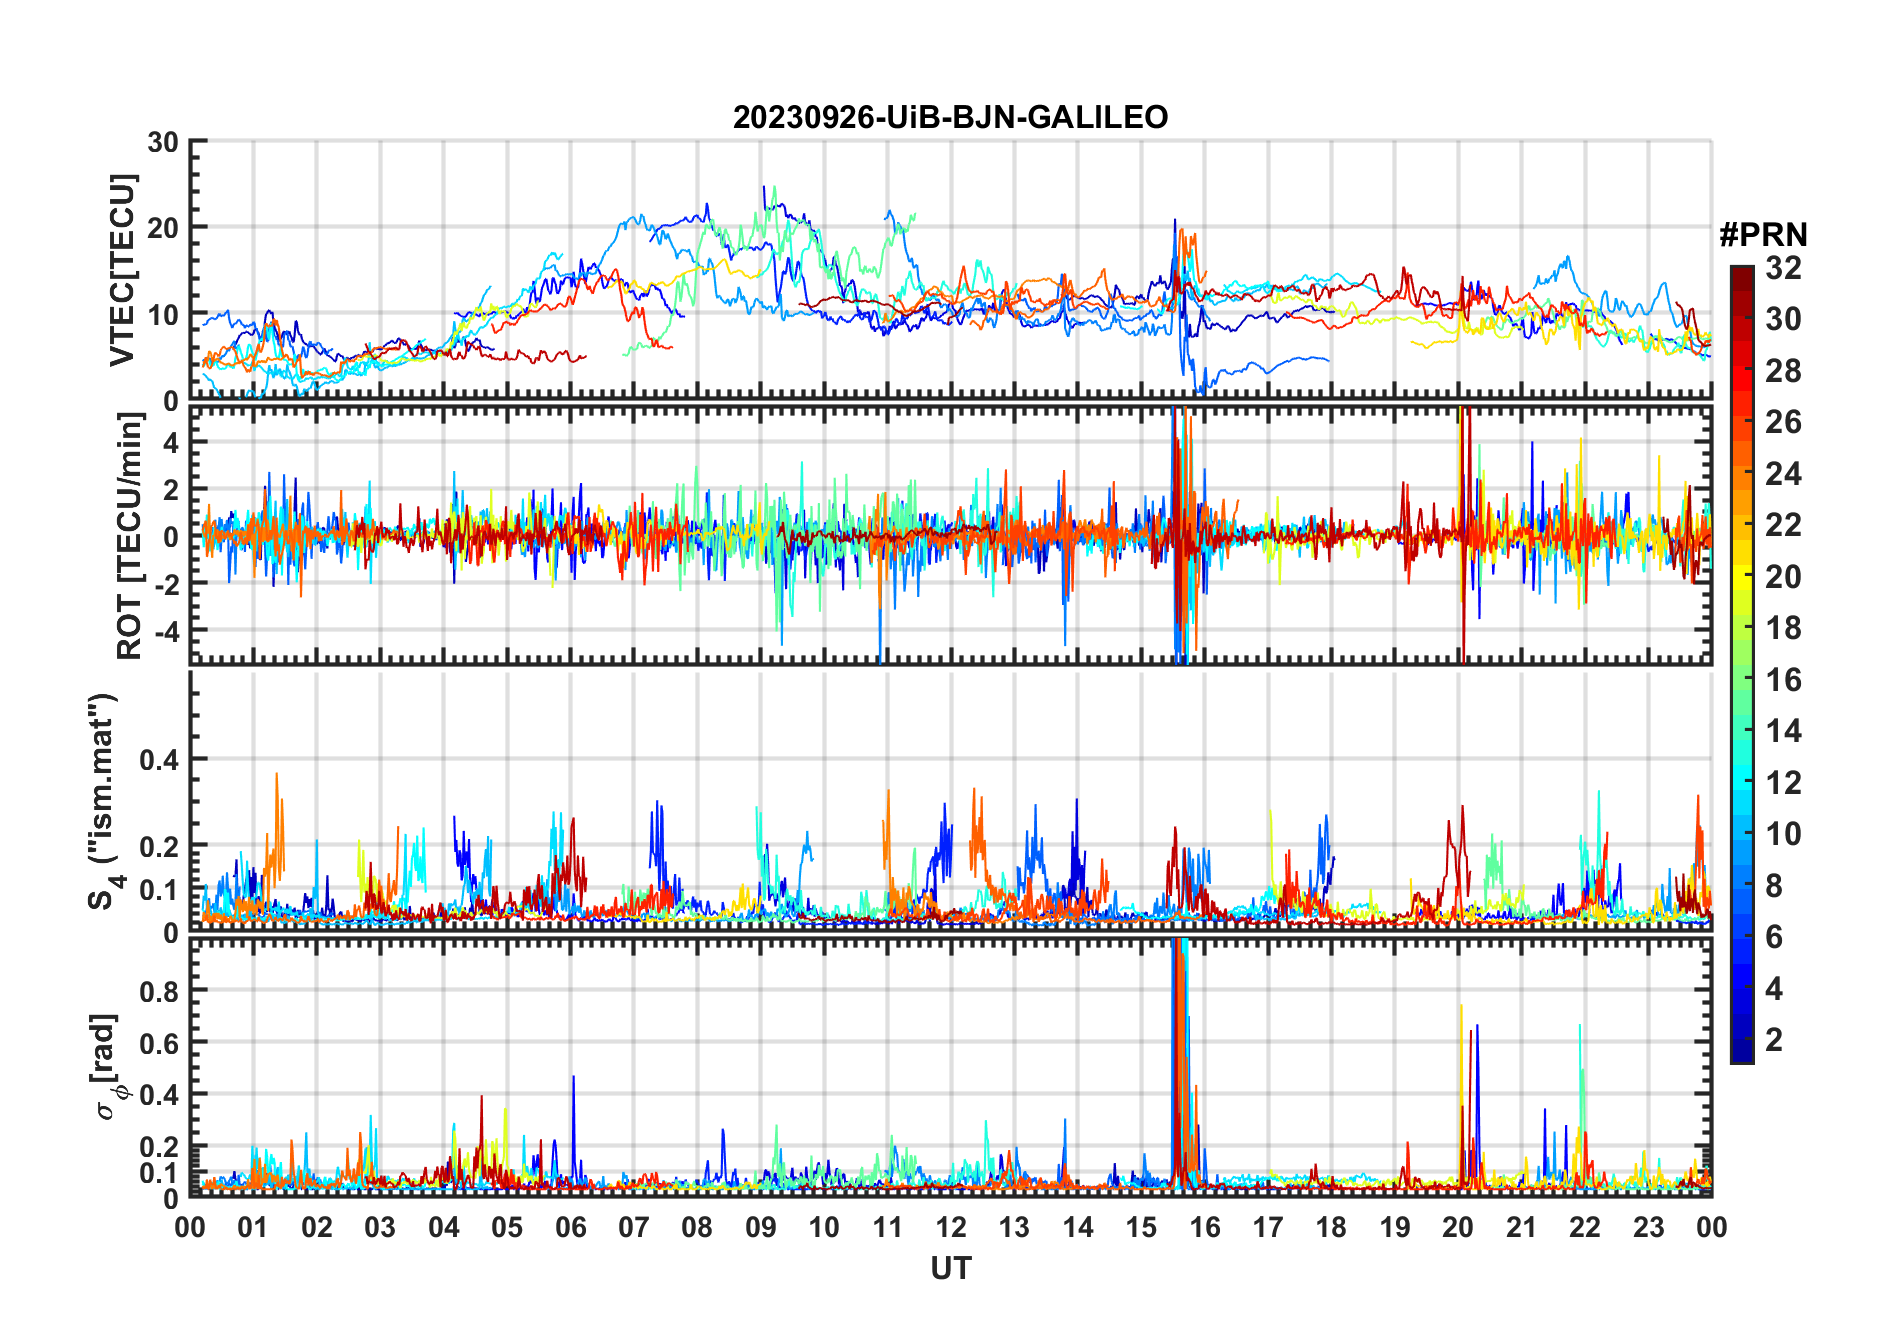Select the UT axis tick label "09"
The width and height of the screenshot is (1902, 1330).
tap(761, 1227)
